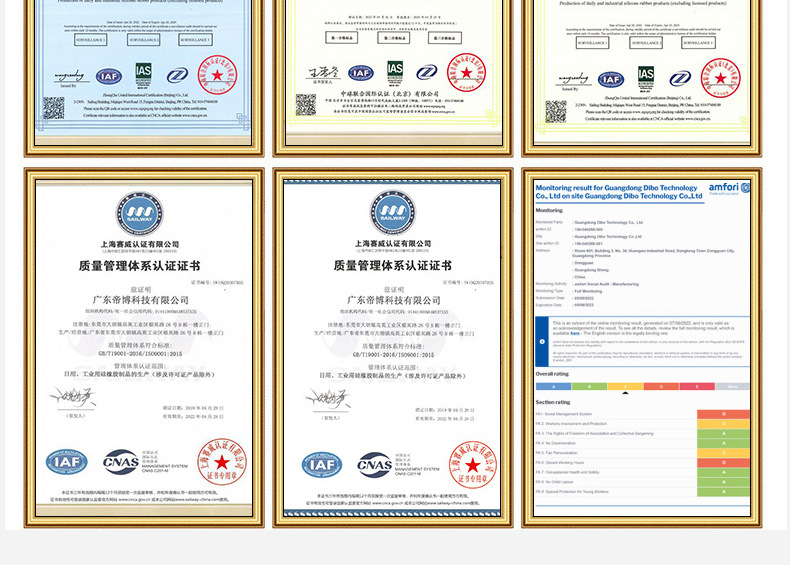The height and width of the screenshot is (565, 790).
Task: Follow the 'here' link in the amfori notice
Action: pyautogui.click(x=575, y=333)
